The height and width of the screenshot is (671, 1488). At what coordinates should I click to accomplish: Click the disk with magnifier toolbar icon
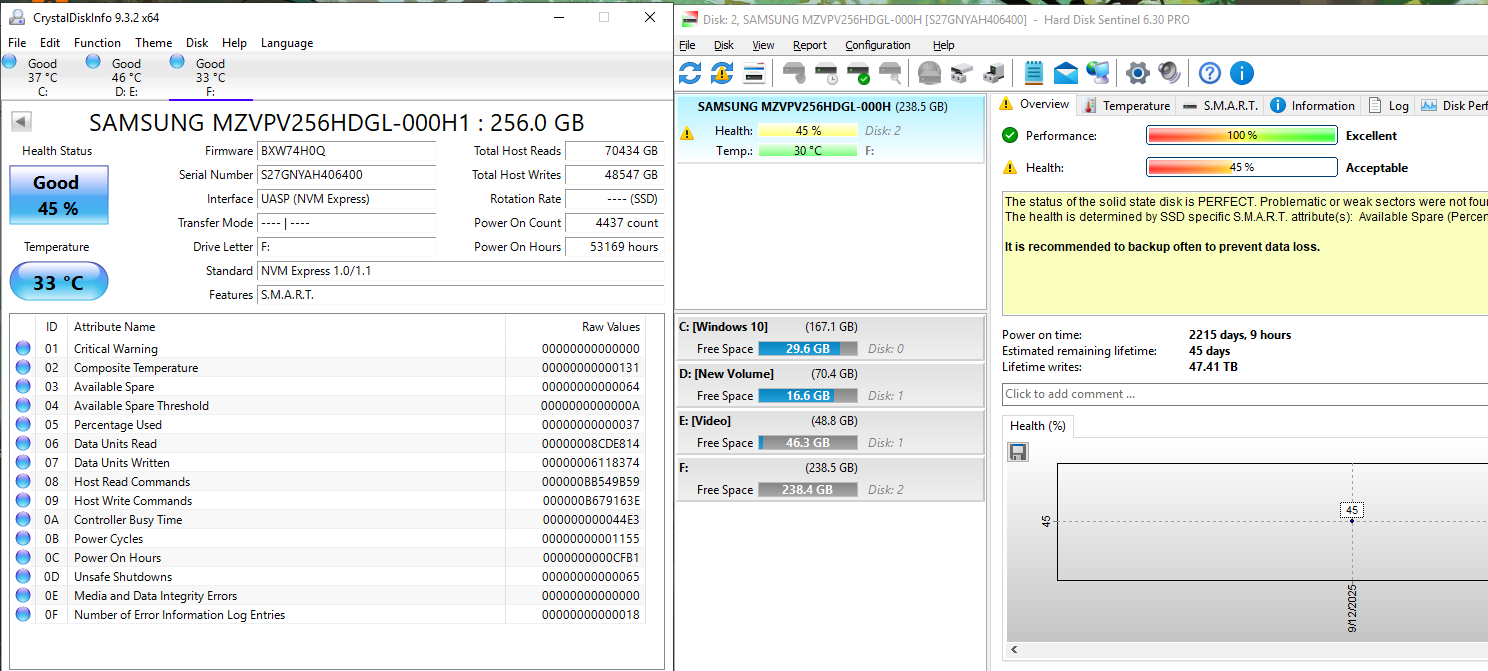pos(890,73)
